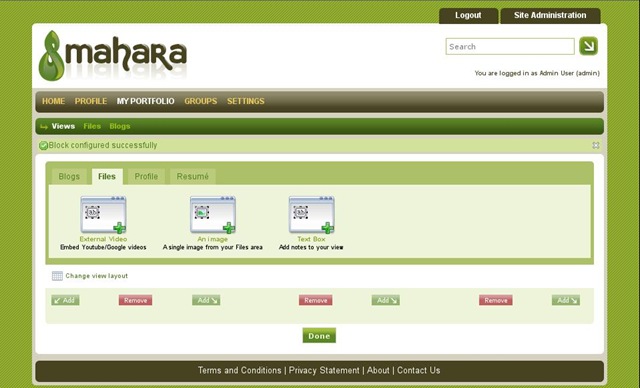Screen dimensions: 640x388
Task: Click the Change view layout link
Action: click(97, 276)
